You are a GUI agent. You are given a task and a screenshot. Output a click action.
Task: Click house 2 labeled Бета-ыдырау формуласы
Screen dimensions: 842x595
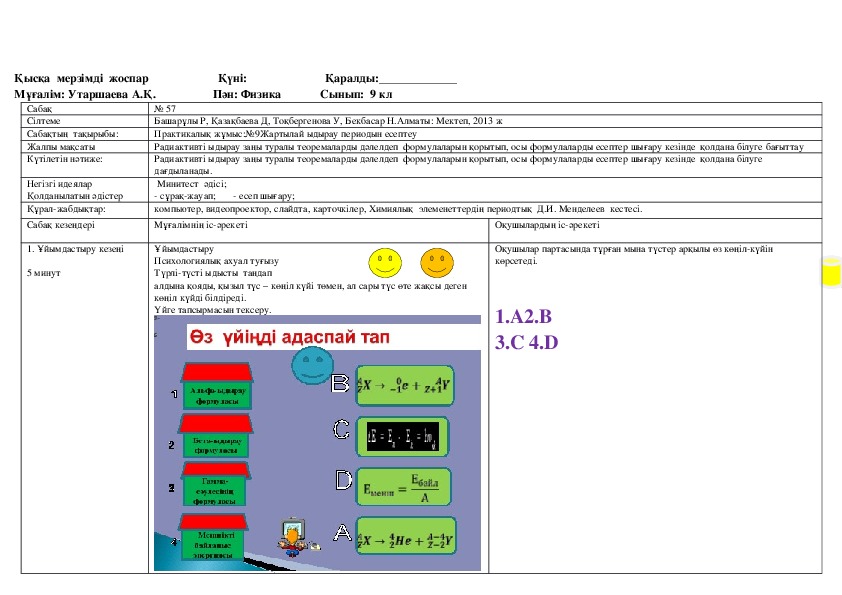pos(215,435)
